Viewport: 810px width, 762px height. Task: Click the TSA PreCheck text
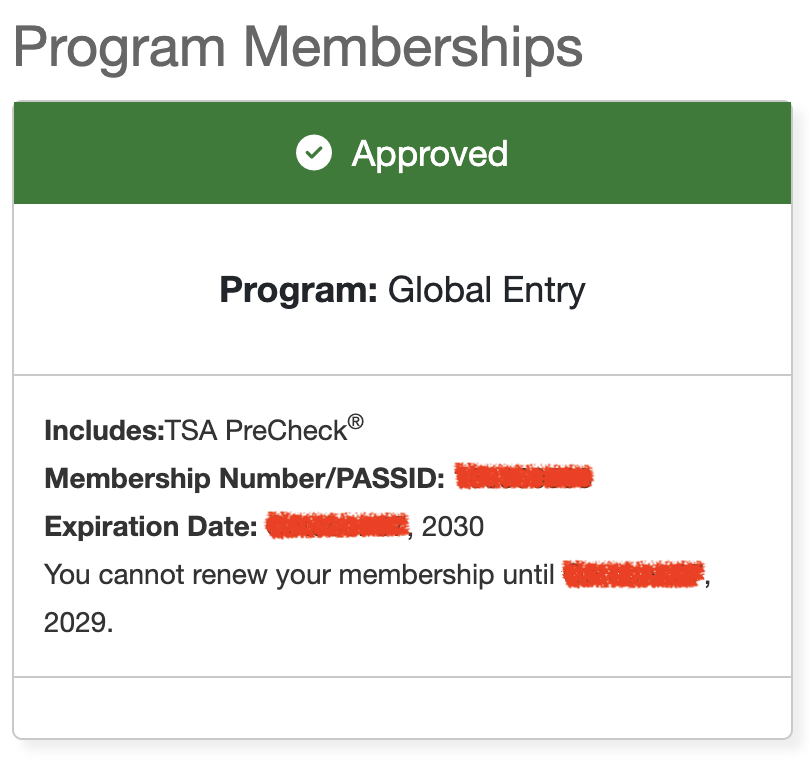coord(256,430)
